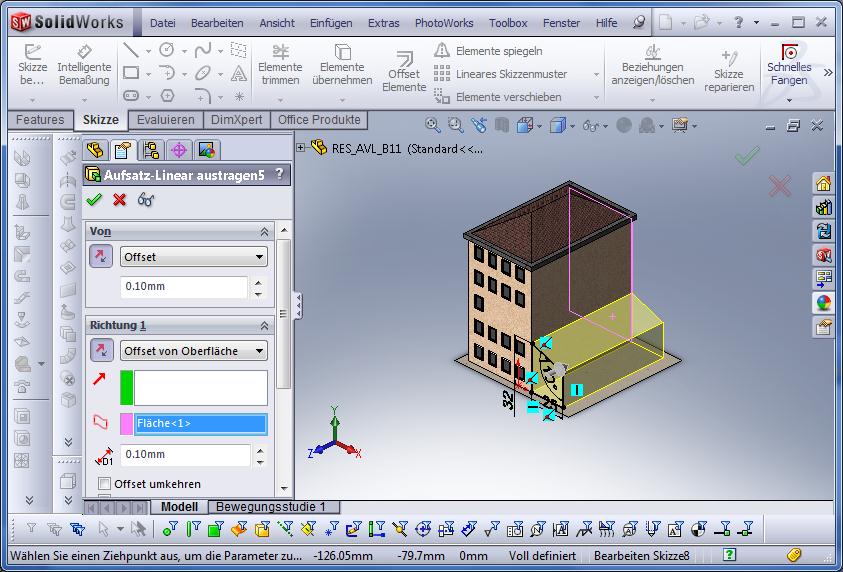Click Beziehungen anzeigen/löschen icon
This screenshot has width=843, height=572.
(x=652, y=65)
